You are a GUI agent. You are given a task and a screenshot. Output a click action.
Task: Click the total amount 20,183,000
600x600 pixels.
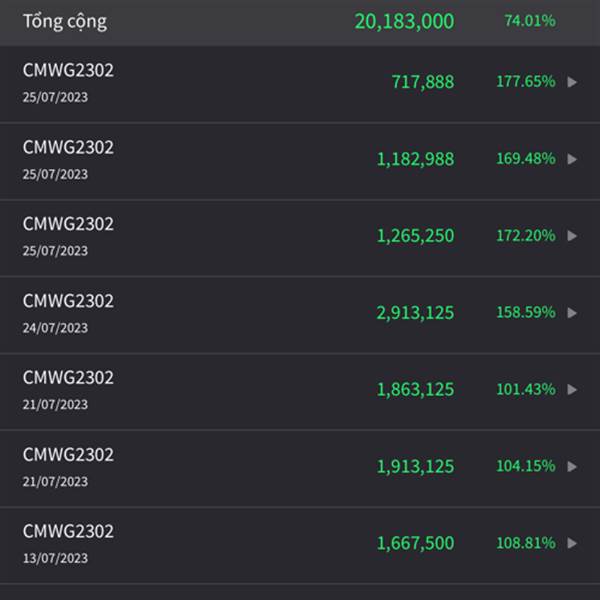(404, 21)
